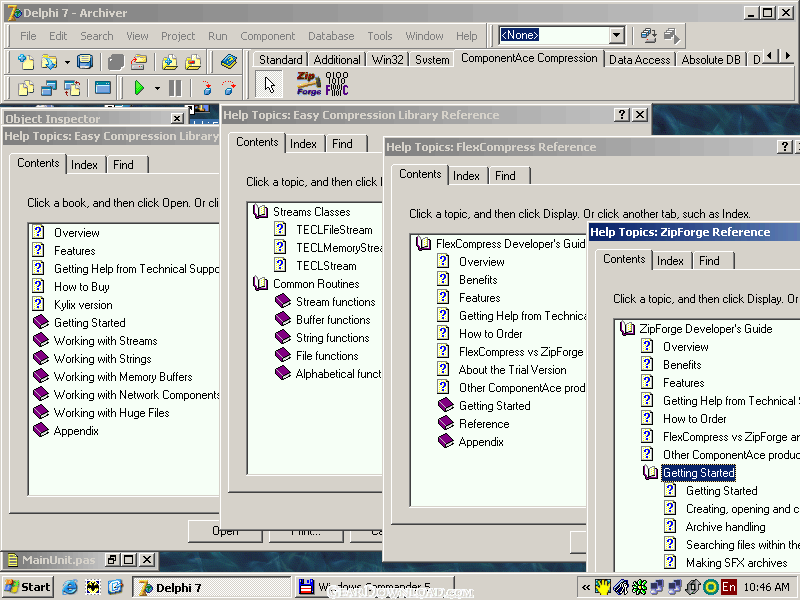Click Remove file from project icon
800x600 pixels.
point(193,62)
